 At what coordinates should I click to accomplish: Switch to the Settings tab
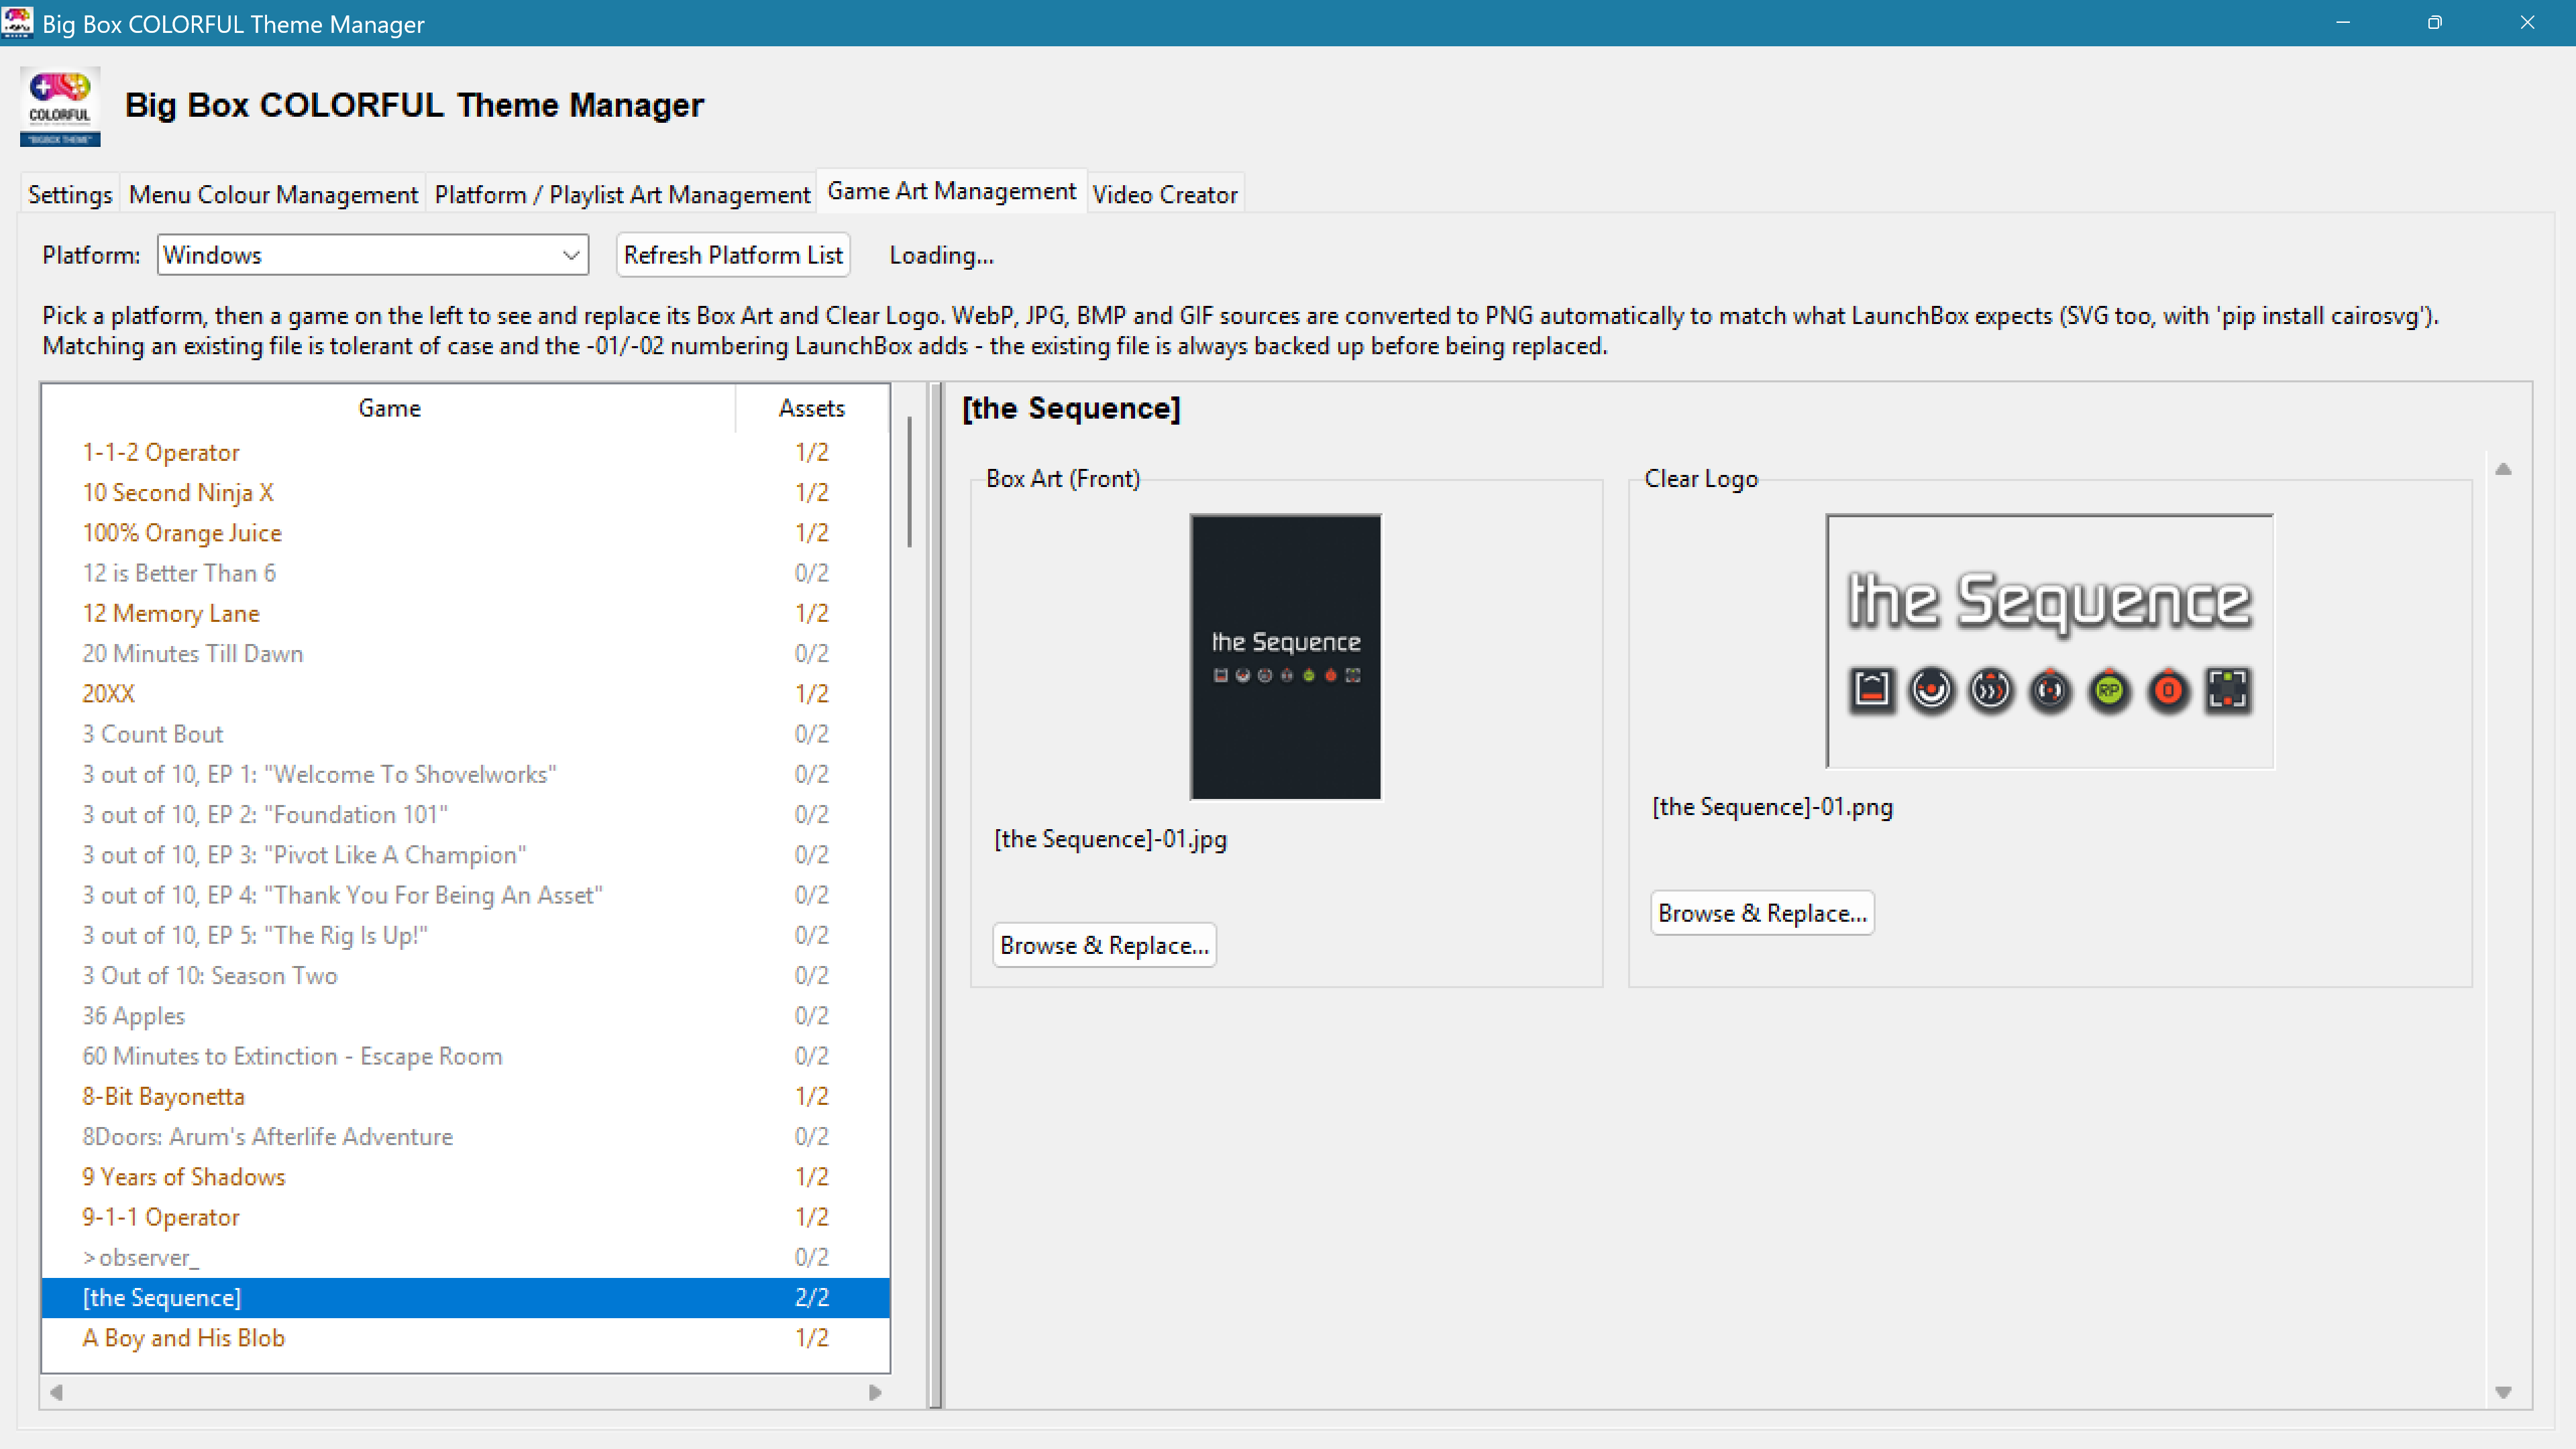point(70,194)
